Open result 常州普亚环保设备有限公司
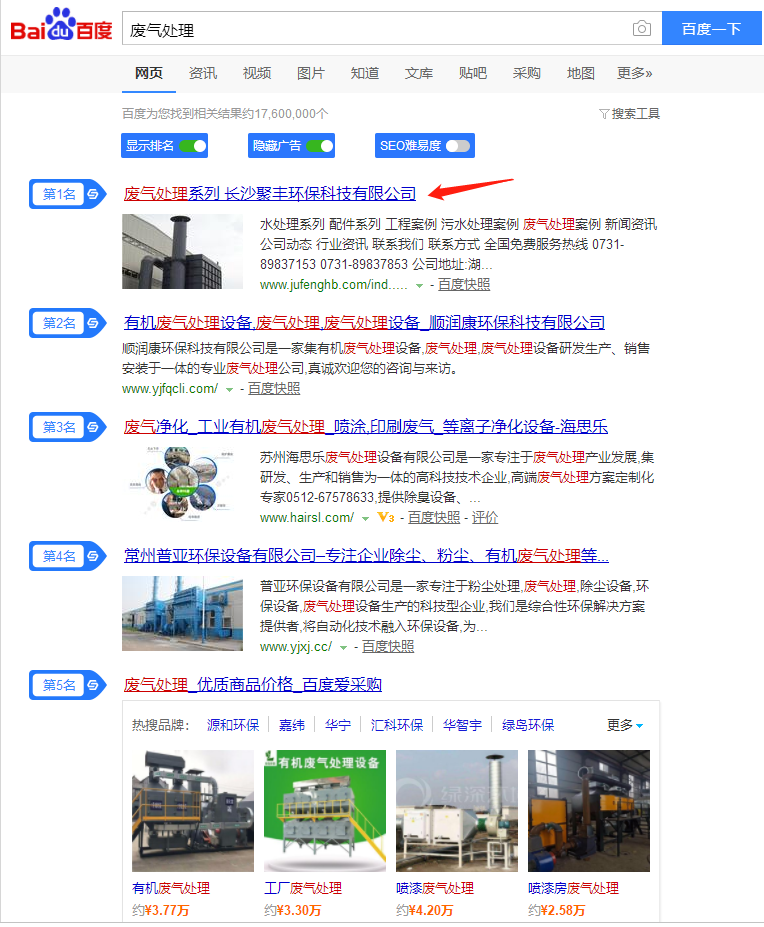This screenshot has height=927, width=764. coord(366,555)
